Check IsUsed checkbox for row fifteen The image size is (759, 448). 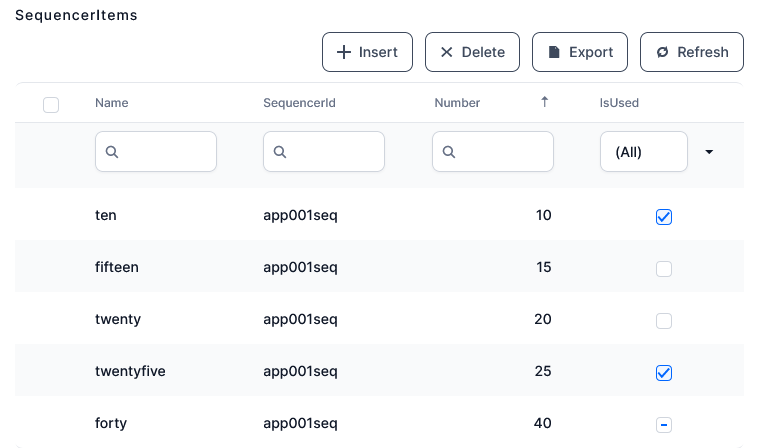click(x=664, y=269)
